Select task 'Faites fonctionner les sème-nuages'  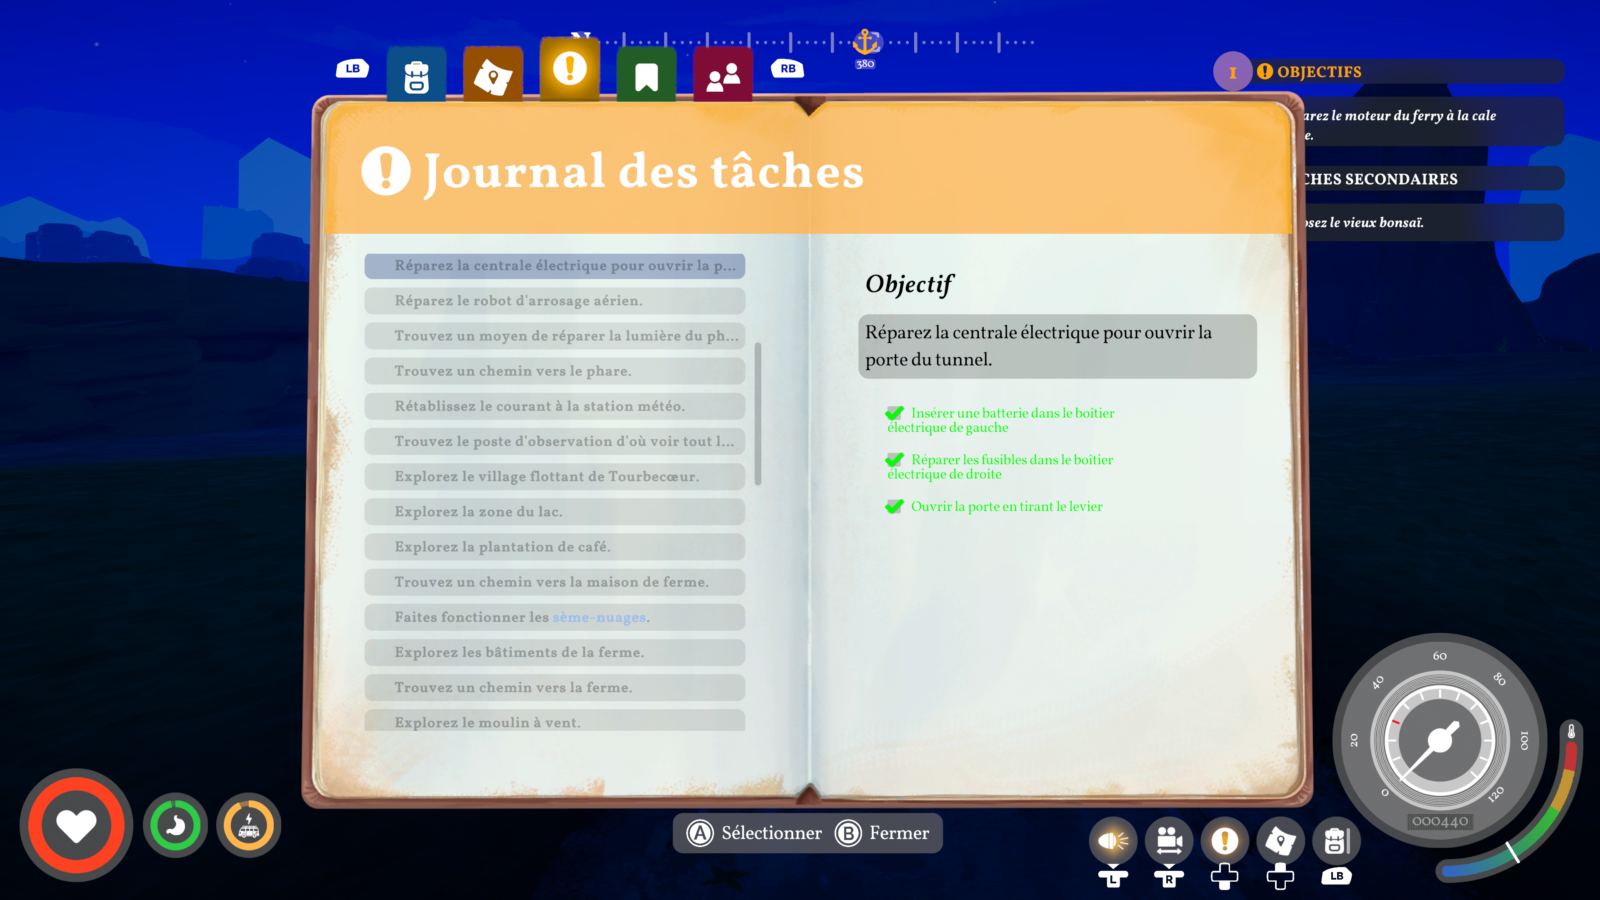click(x=555, y=617)
